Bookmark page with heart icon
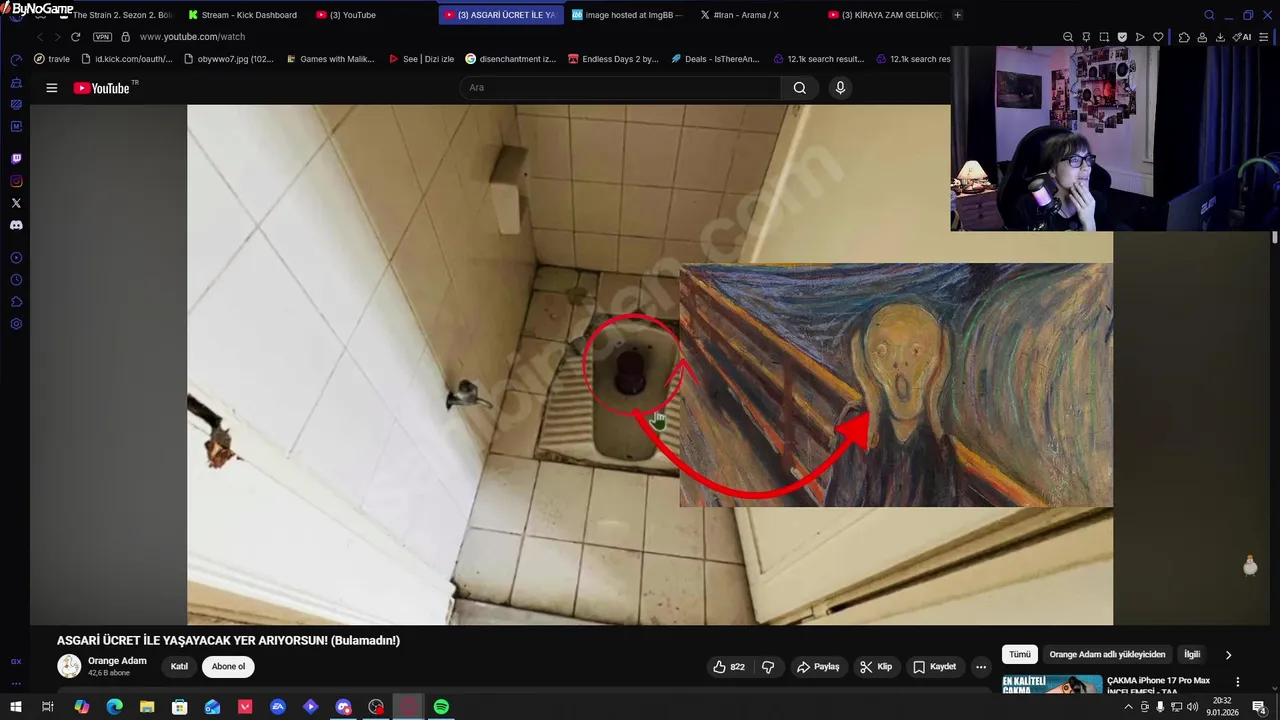This screenshot has height=720, width=1280. tap(1158, 37)
